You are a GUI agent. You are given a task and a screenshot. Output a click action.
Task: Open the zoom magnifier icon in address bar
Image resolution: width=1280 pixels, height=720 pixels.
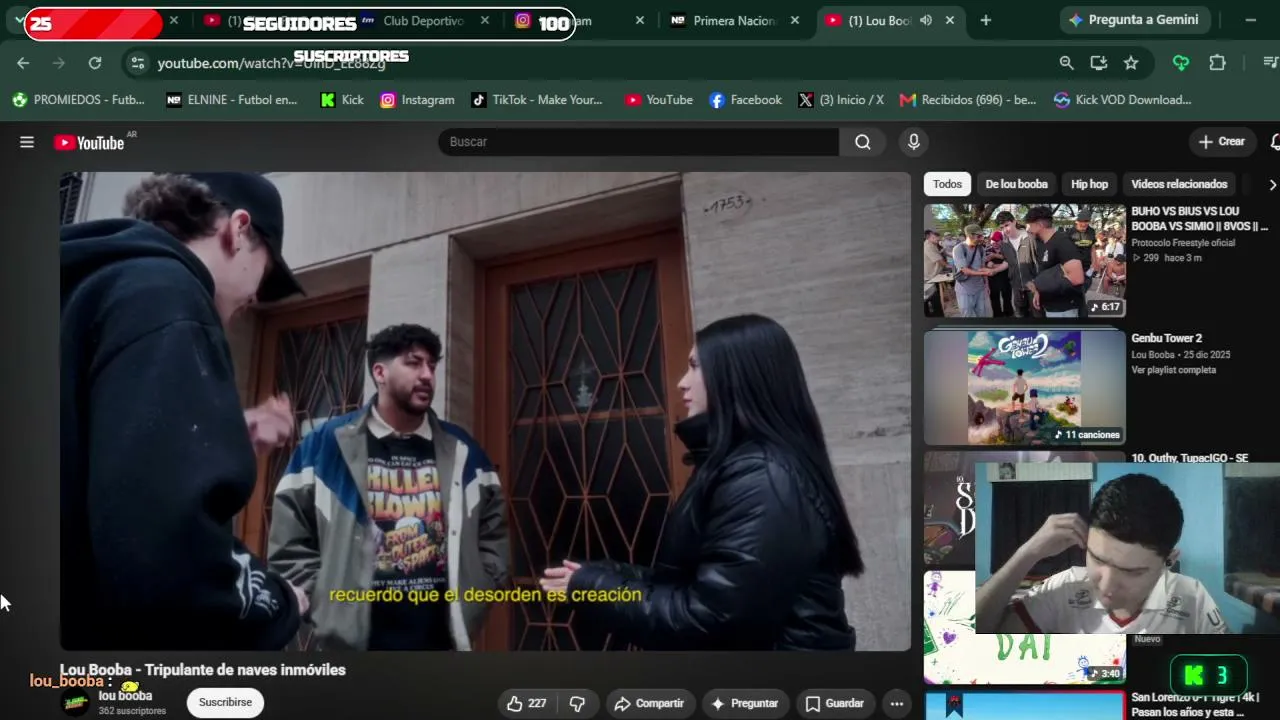pos(1067,63)
